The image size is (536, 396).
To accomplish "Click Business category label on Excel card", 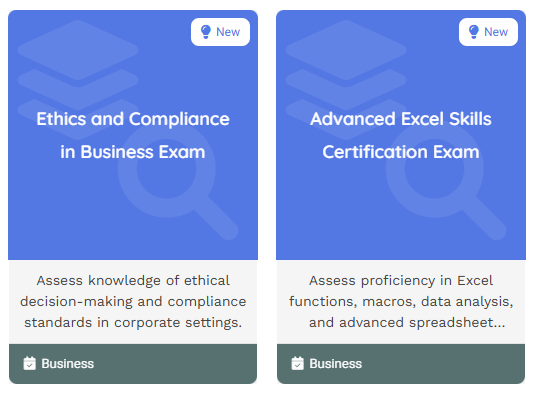I will click(x=336, y=364).
